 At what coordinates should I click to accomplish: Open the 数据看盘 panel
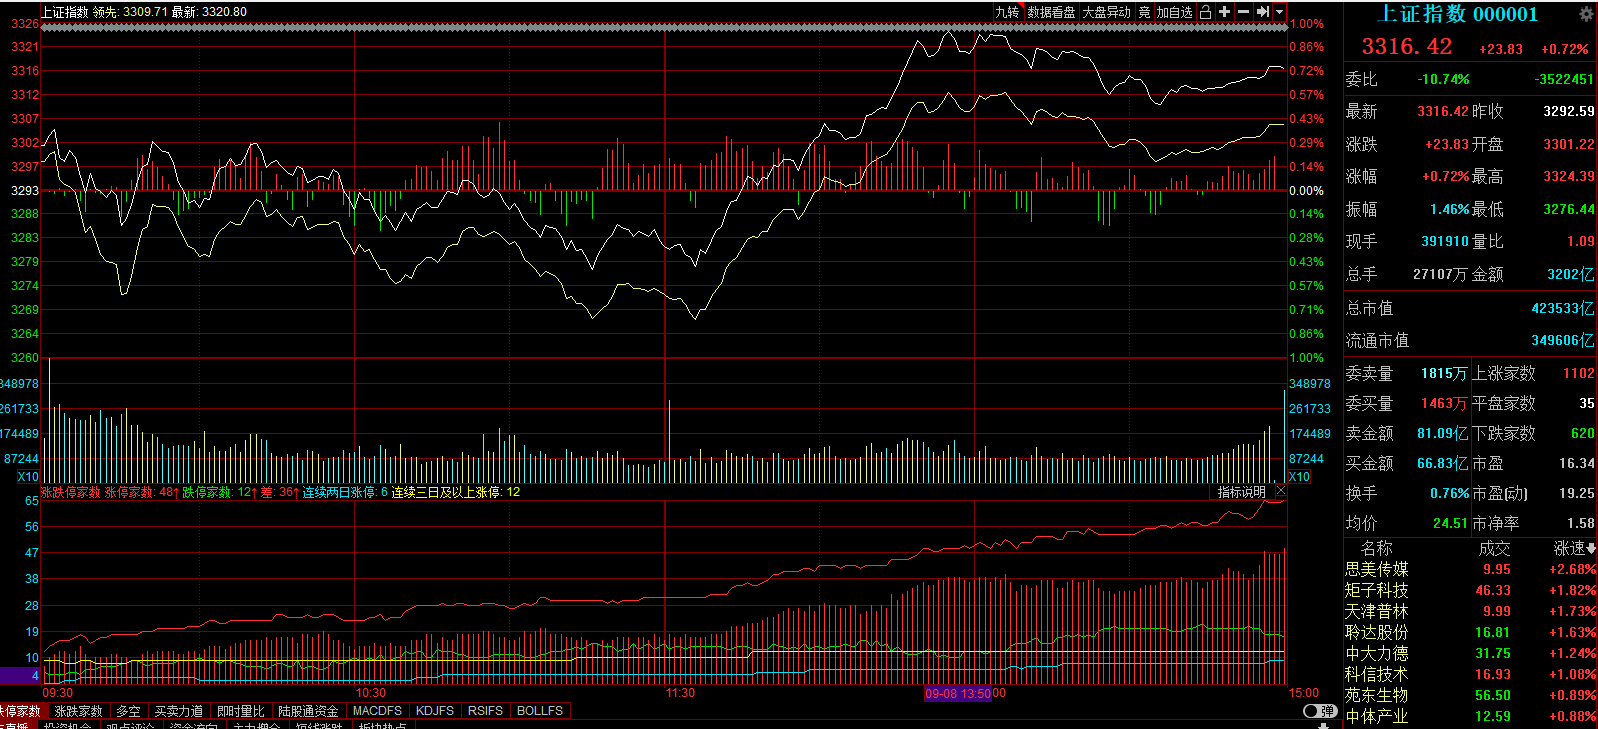pyautogui.click(x=1051, y=12)
